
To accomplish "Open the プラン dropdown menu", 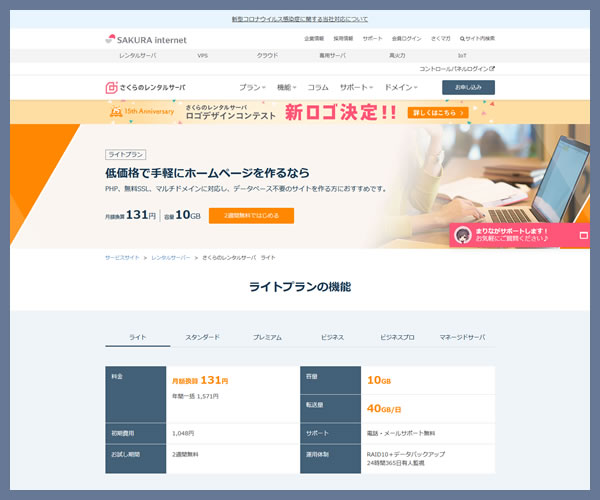I will [x=252, y=88].
